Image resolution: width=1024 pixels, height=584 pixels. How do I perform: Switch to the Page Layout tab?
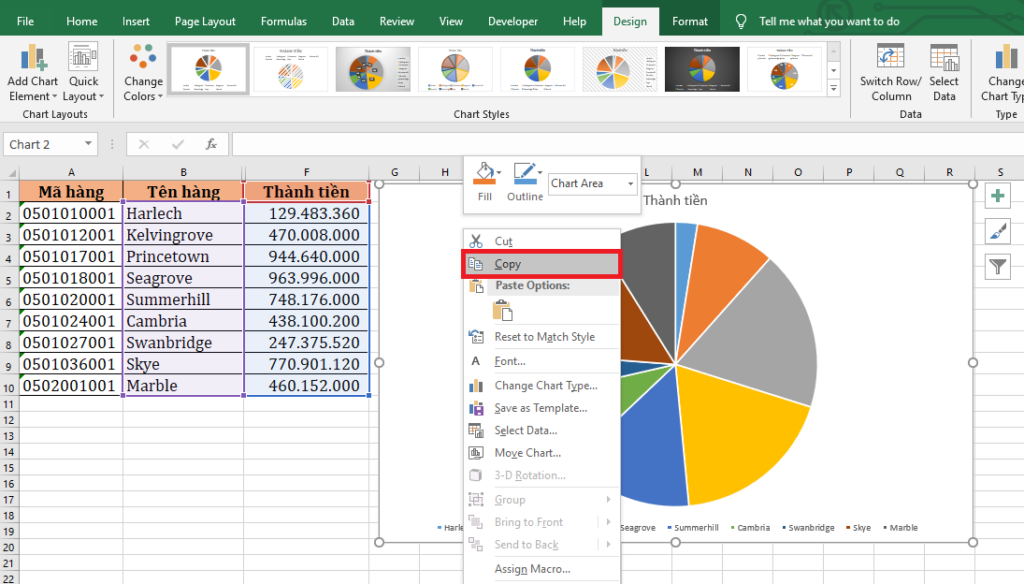pyautogui.click(x=205, y=21)
